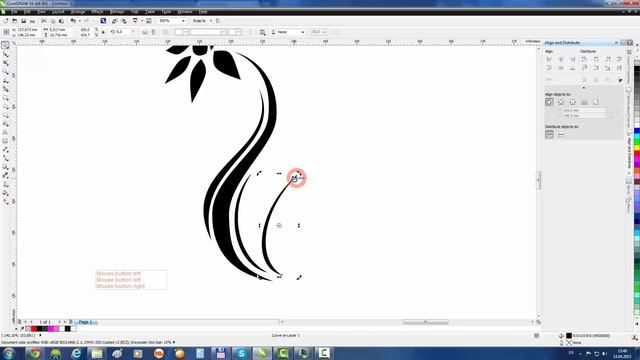640x360 pixels.
Task: Open the Arrange menu
Action: 78,12
